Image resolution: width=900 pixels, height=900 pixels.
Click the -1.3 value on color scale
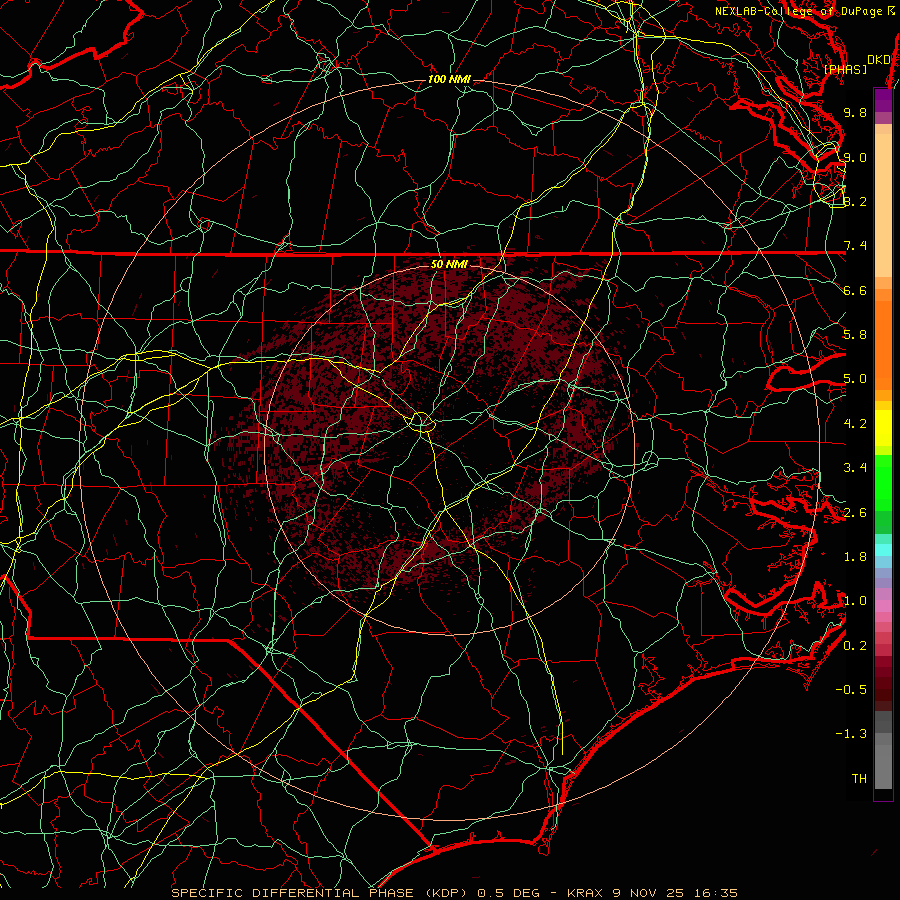[851, 734]
